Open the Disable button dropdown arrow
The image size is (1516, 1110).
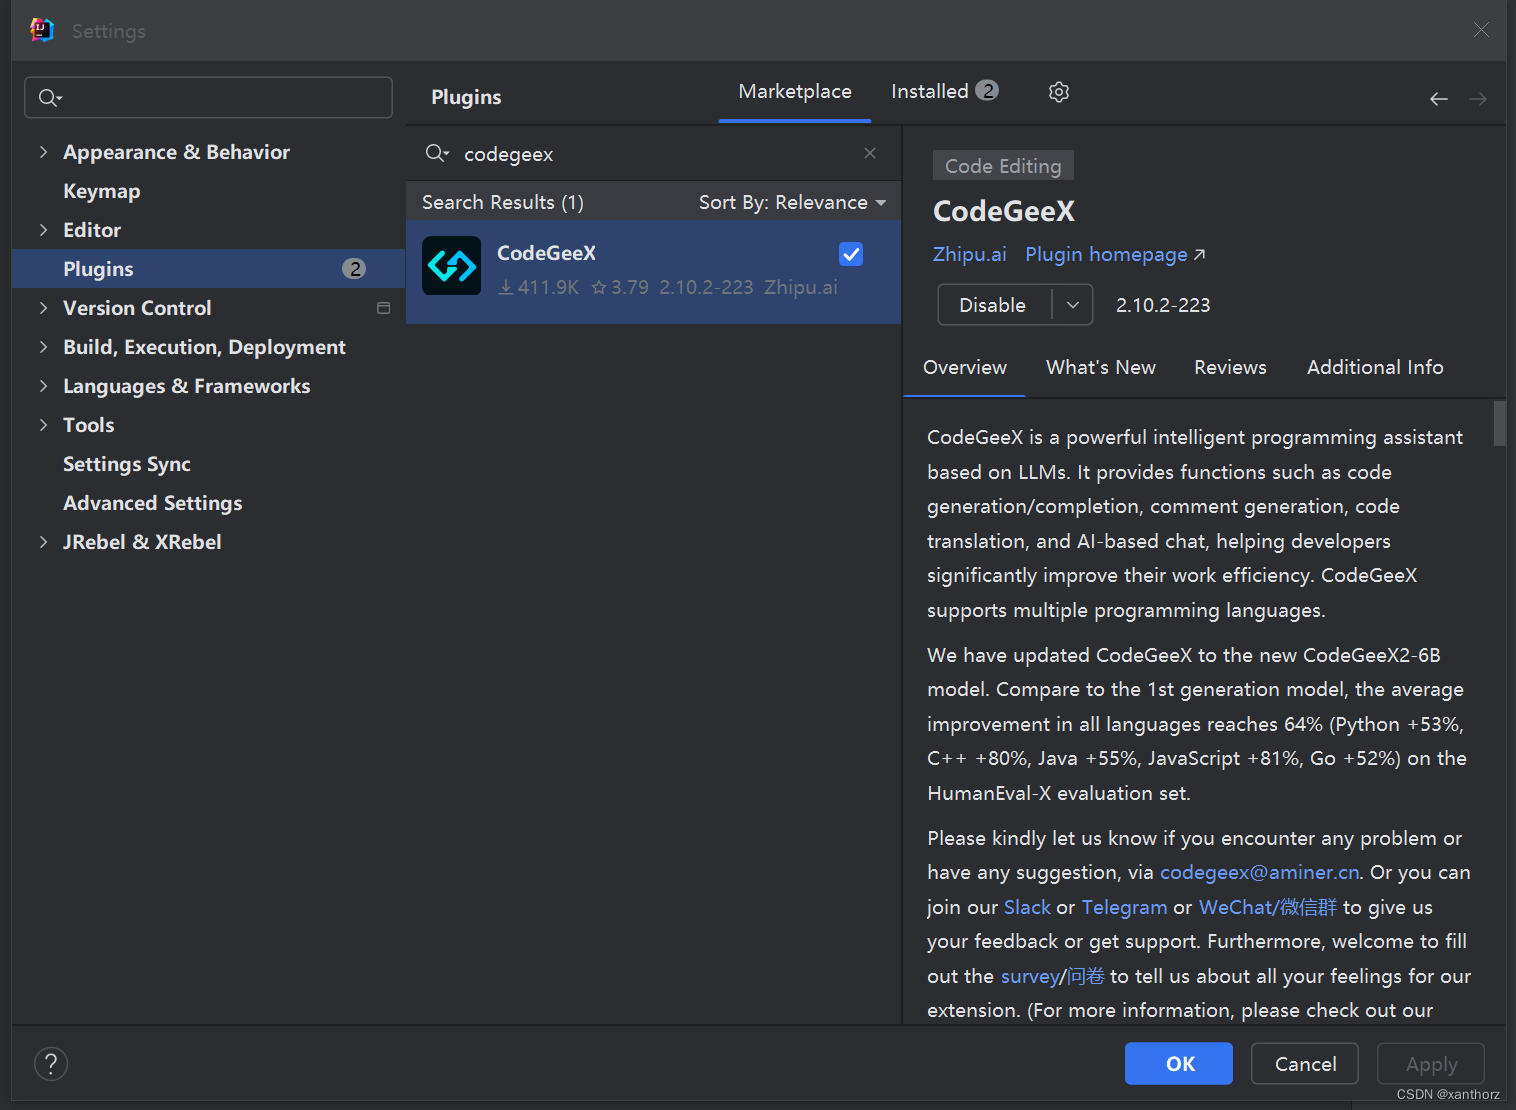1073,305
